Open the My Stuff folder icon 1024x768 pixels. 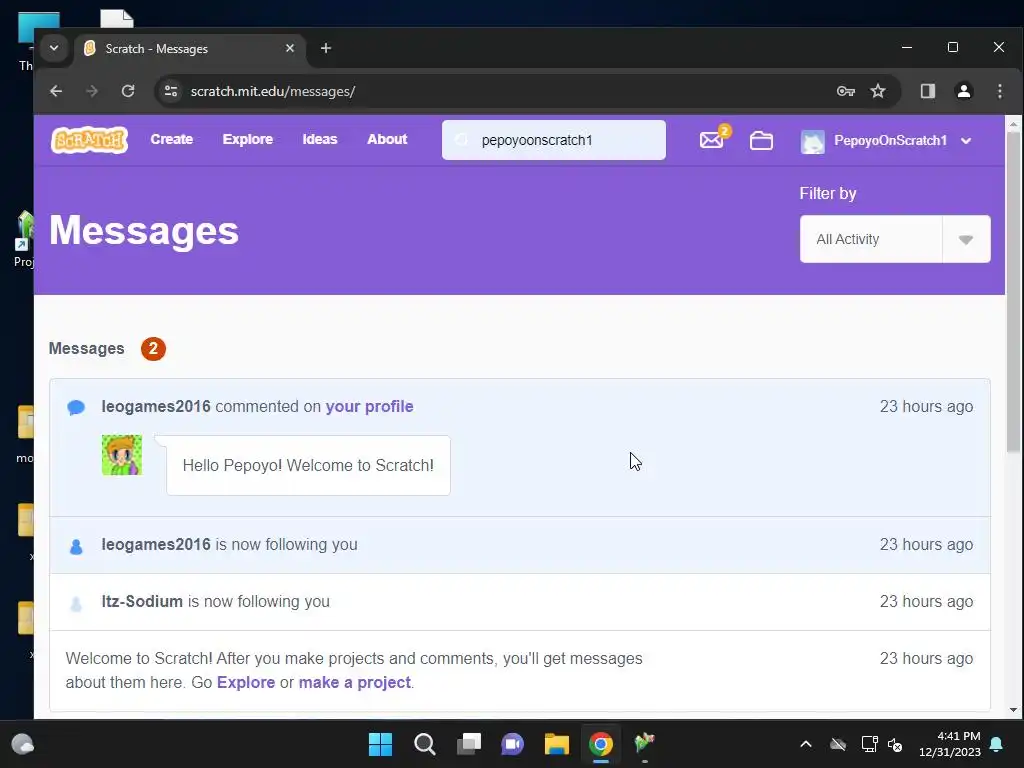click(x=761, y=140)
